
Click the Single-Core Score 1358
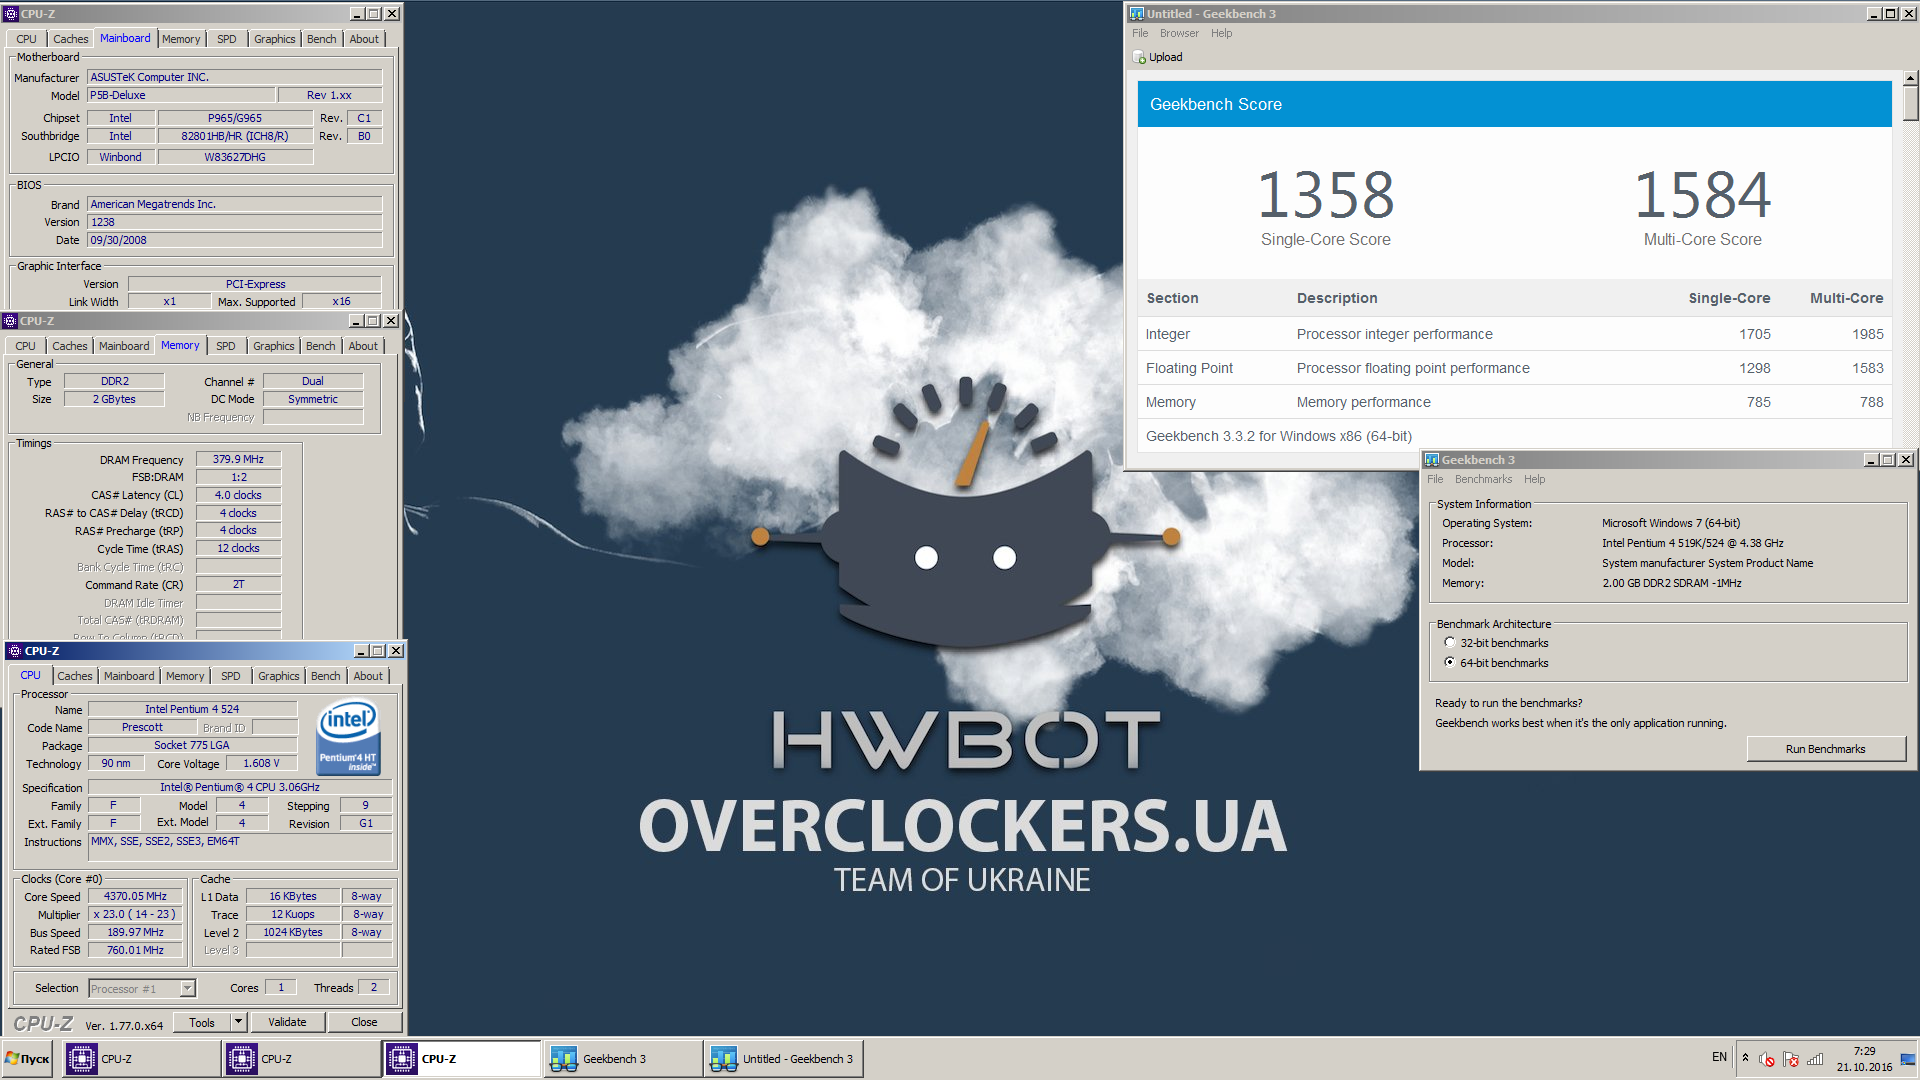click(1325, 195)
